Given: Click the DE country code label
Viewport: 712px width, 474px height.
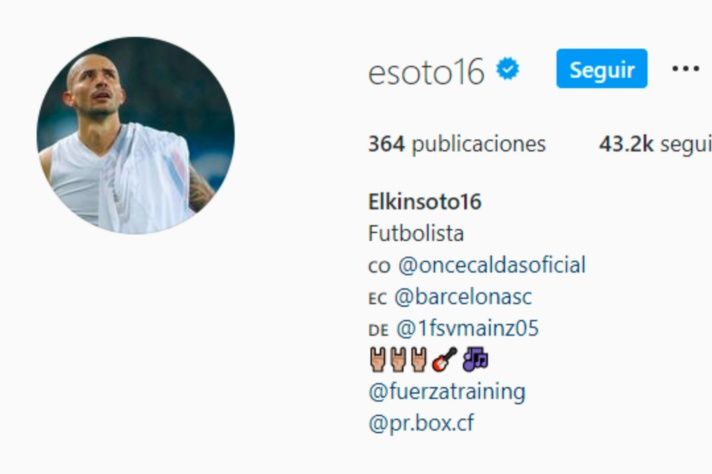Looking at the screenshot, I should 378,330.
